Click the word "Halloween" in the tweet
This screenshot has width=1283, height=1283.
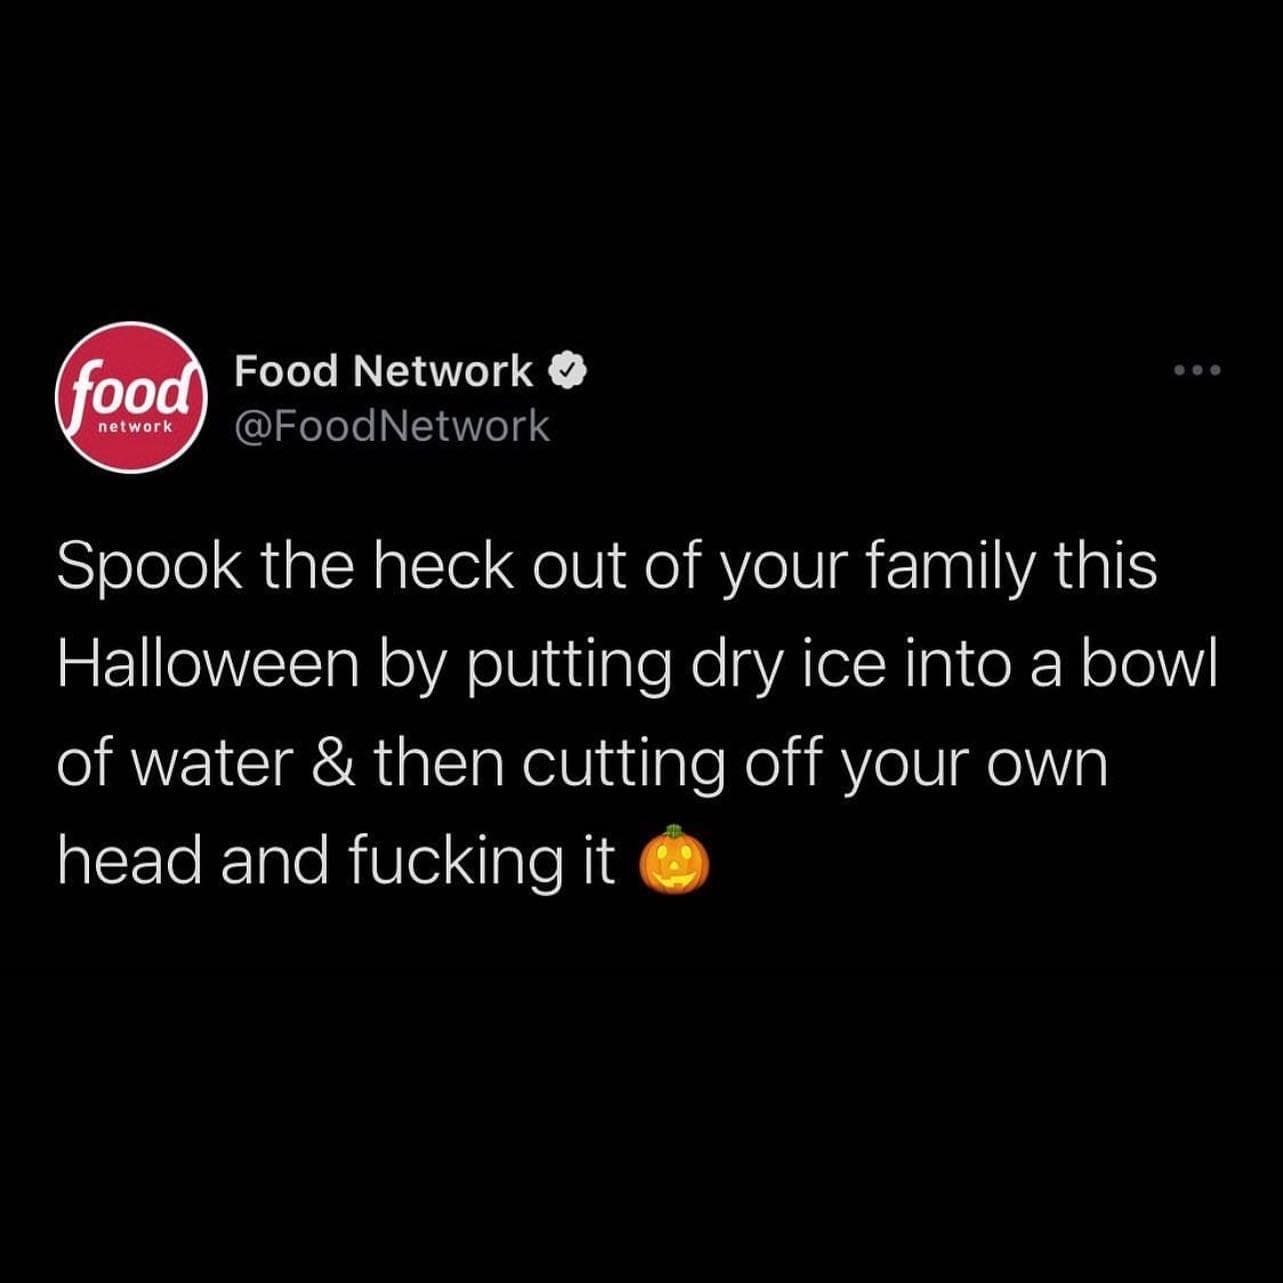pyautogui.click(x=207, y=664)
